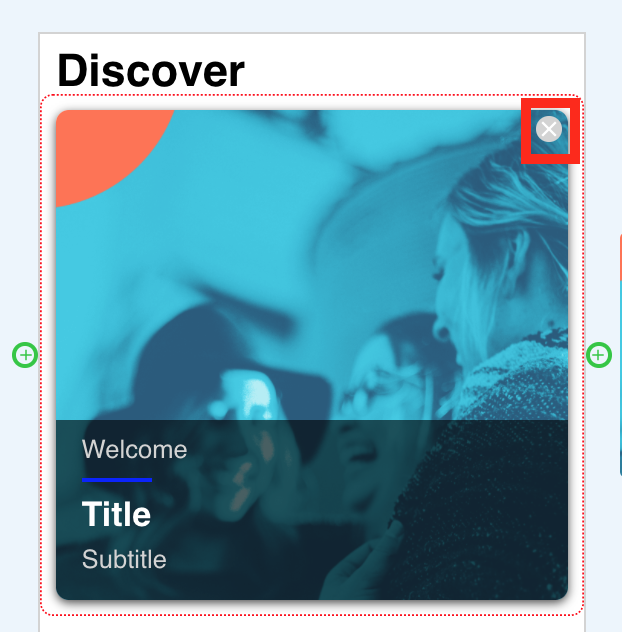
Task: Click the dark caption overlay beside Title
Action: 322,512
